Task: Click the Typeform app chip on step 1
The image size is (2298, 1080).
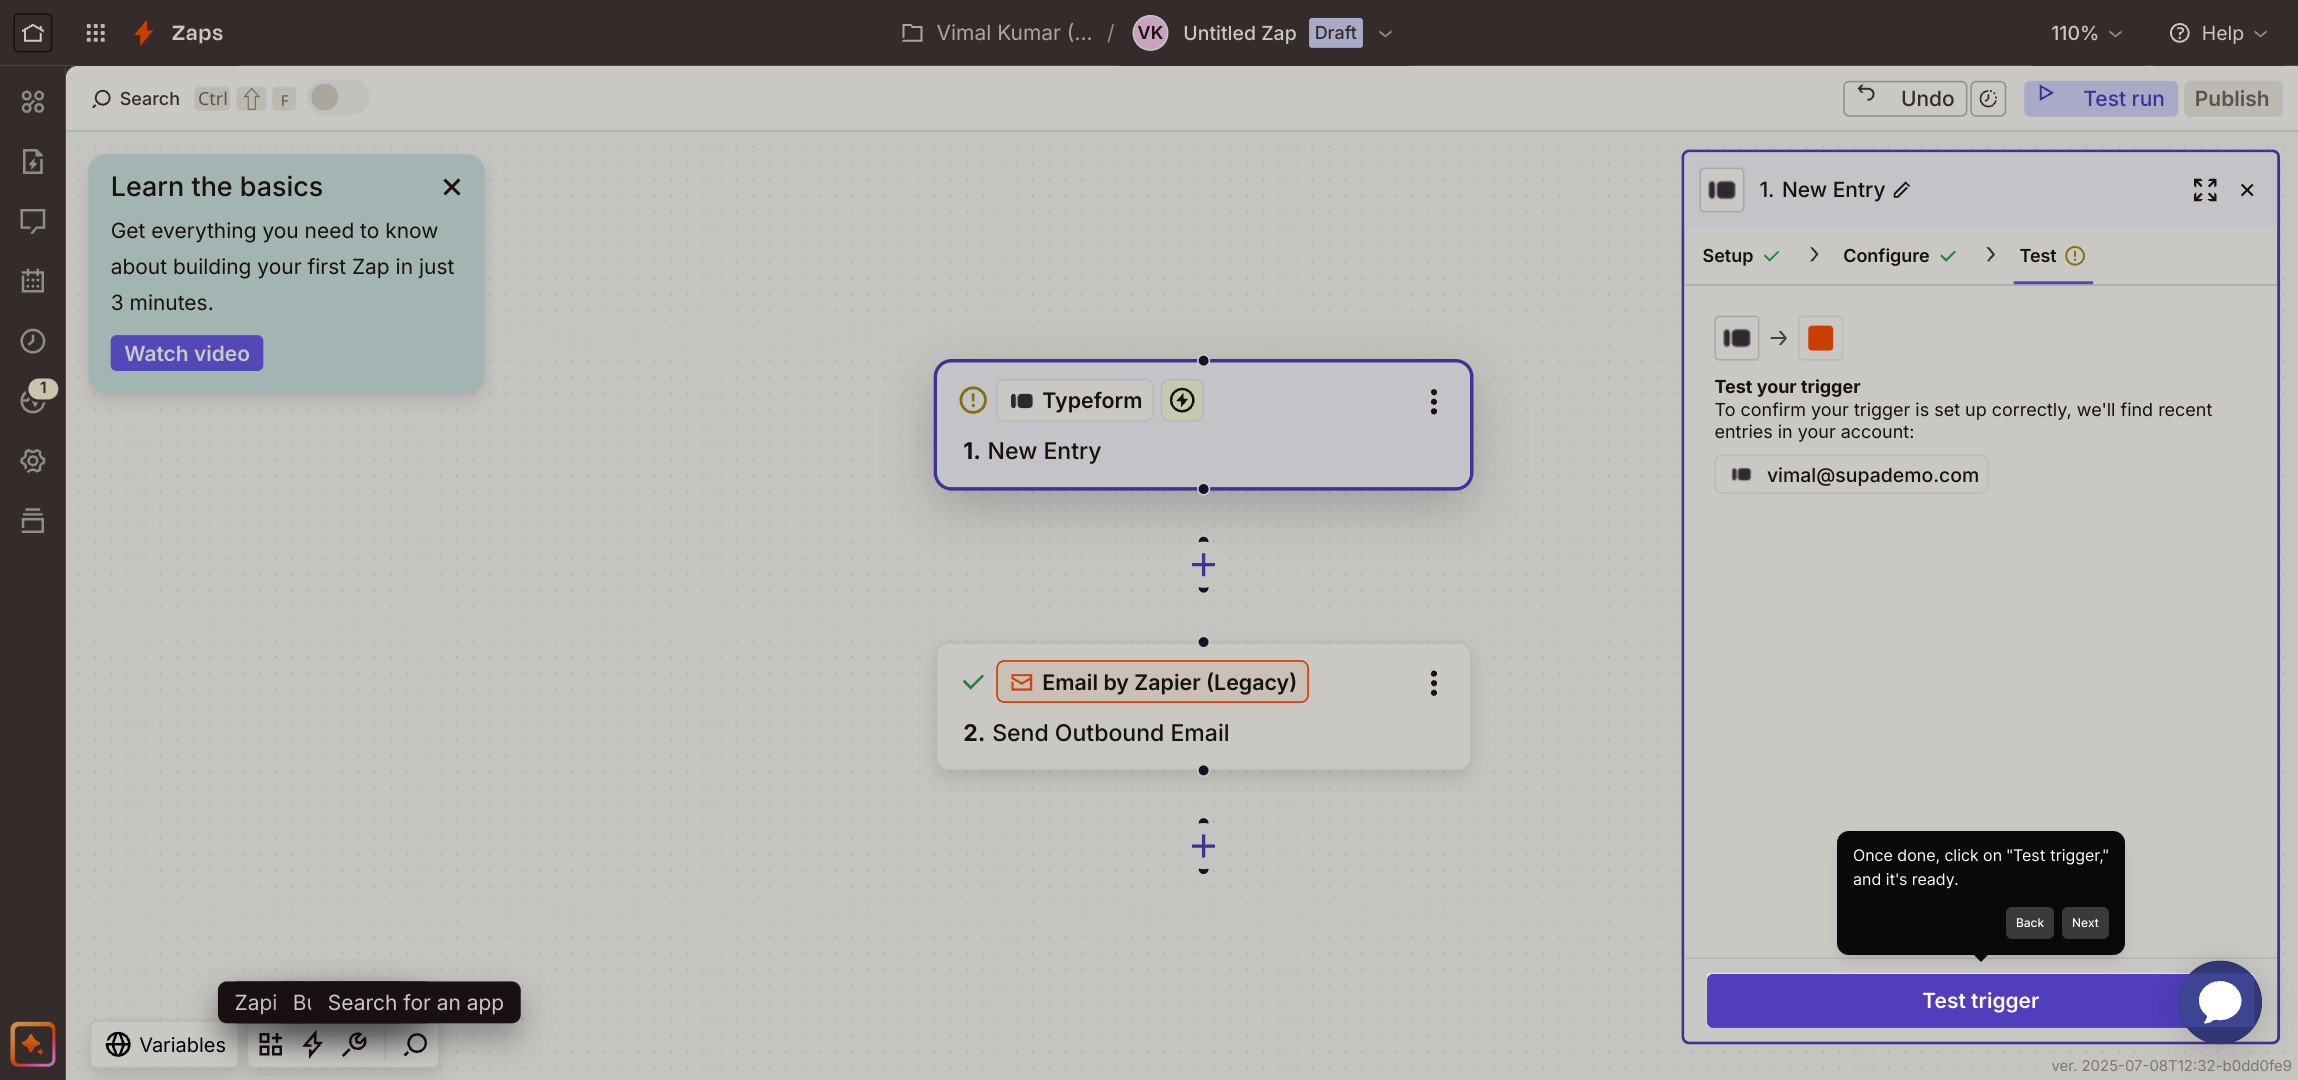Action: click(1076, 401)
